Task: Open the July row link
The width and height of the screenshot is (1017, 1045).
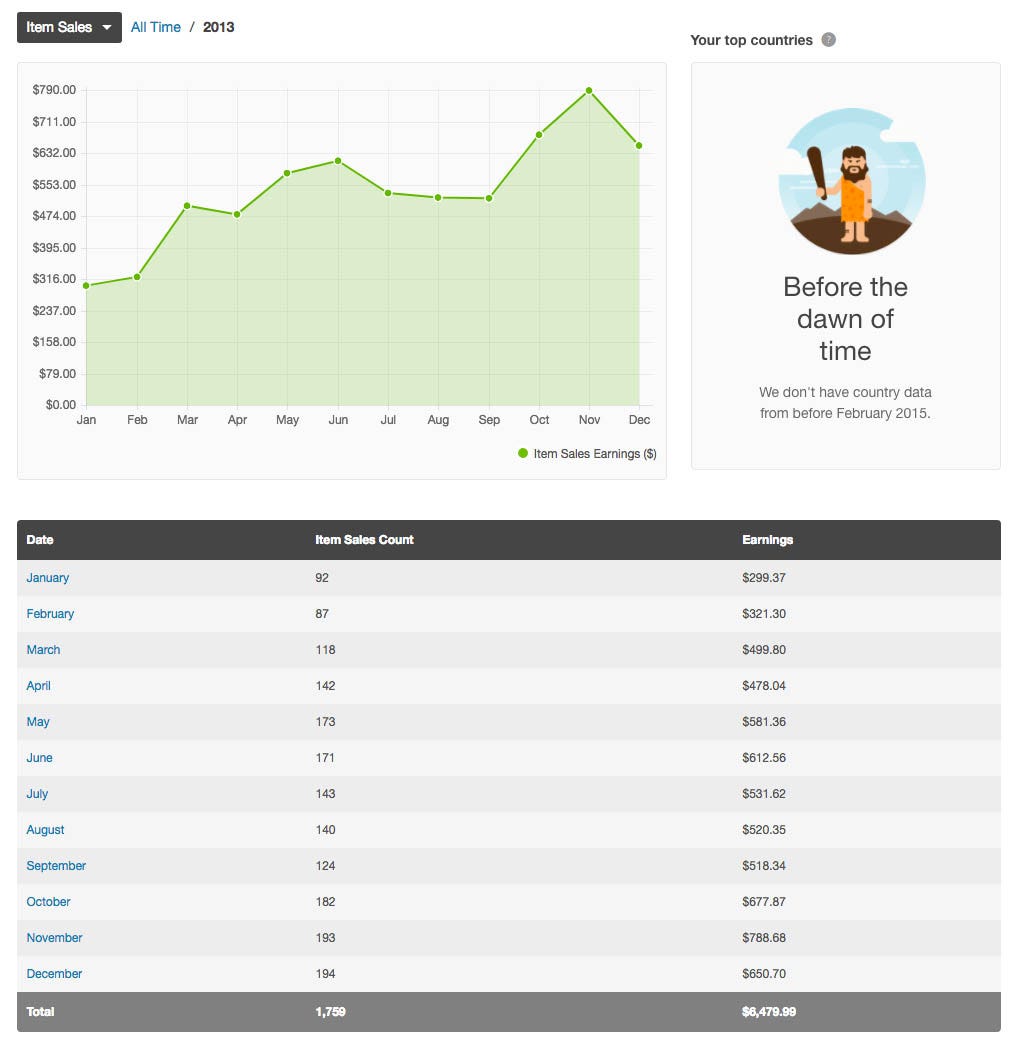Action: click(37, 794)
